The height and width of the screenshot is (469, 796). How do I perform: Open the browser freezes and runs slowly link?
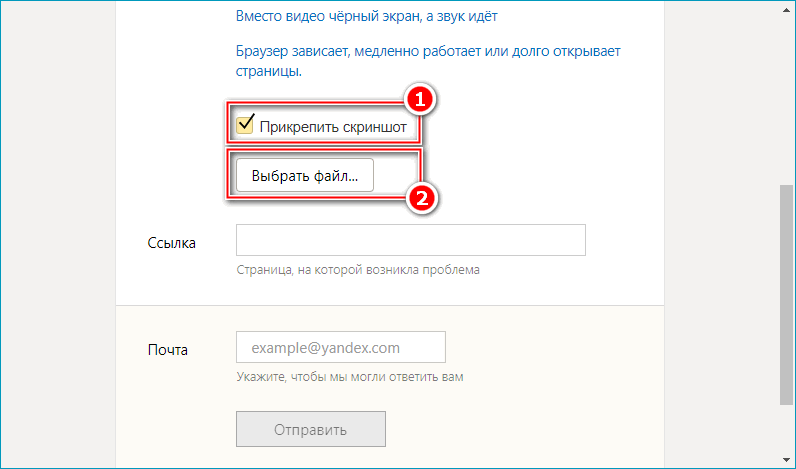click(x=435, y=52)
